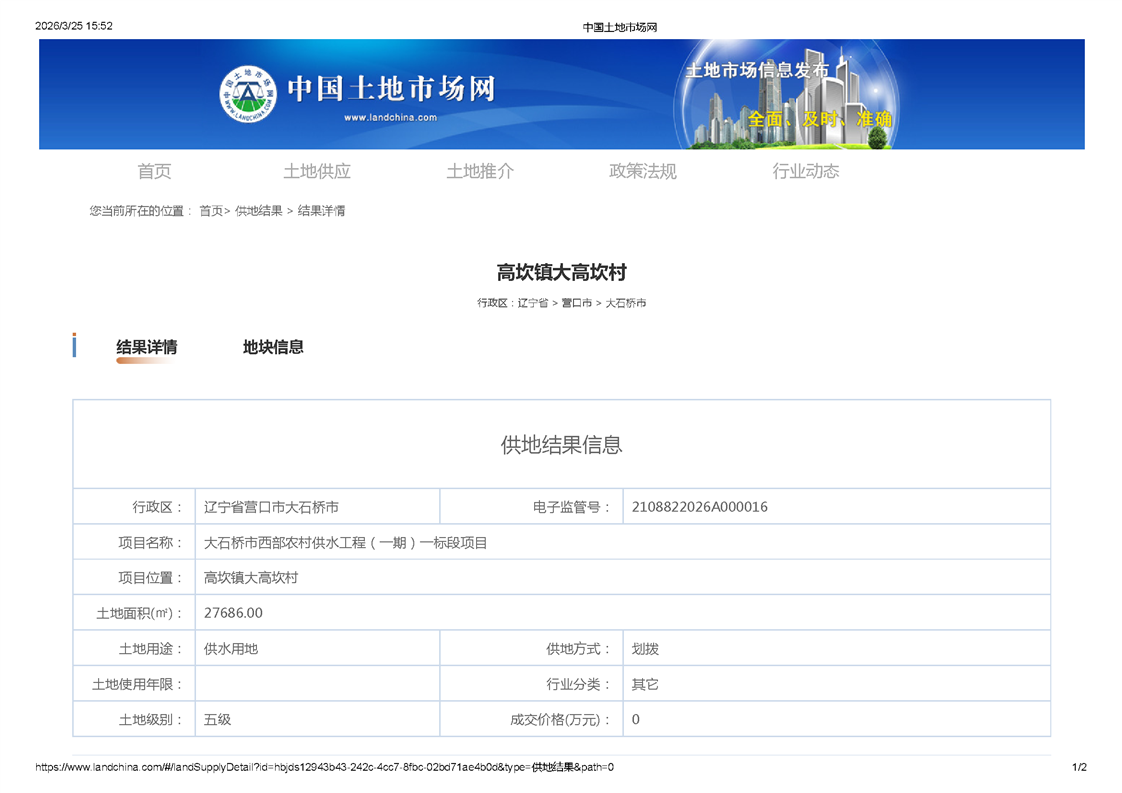Open the 土地供应 navigation menu
Image resolution: width=1122 pixels, height=793 pixels.
pos(317,171)
